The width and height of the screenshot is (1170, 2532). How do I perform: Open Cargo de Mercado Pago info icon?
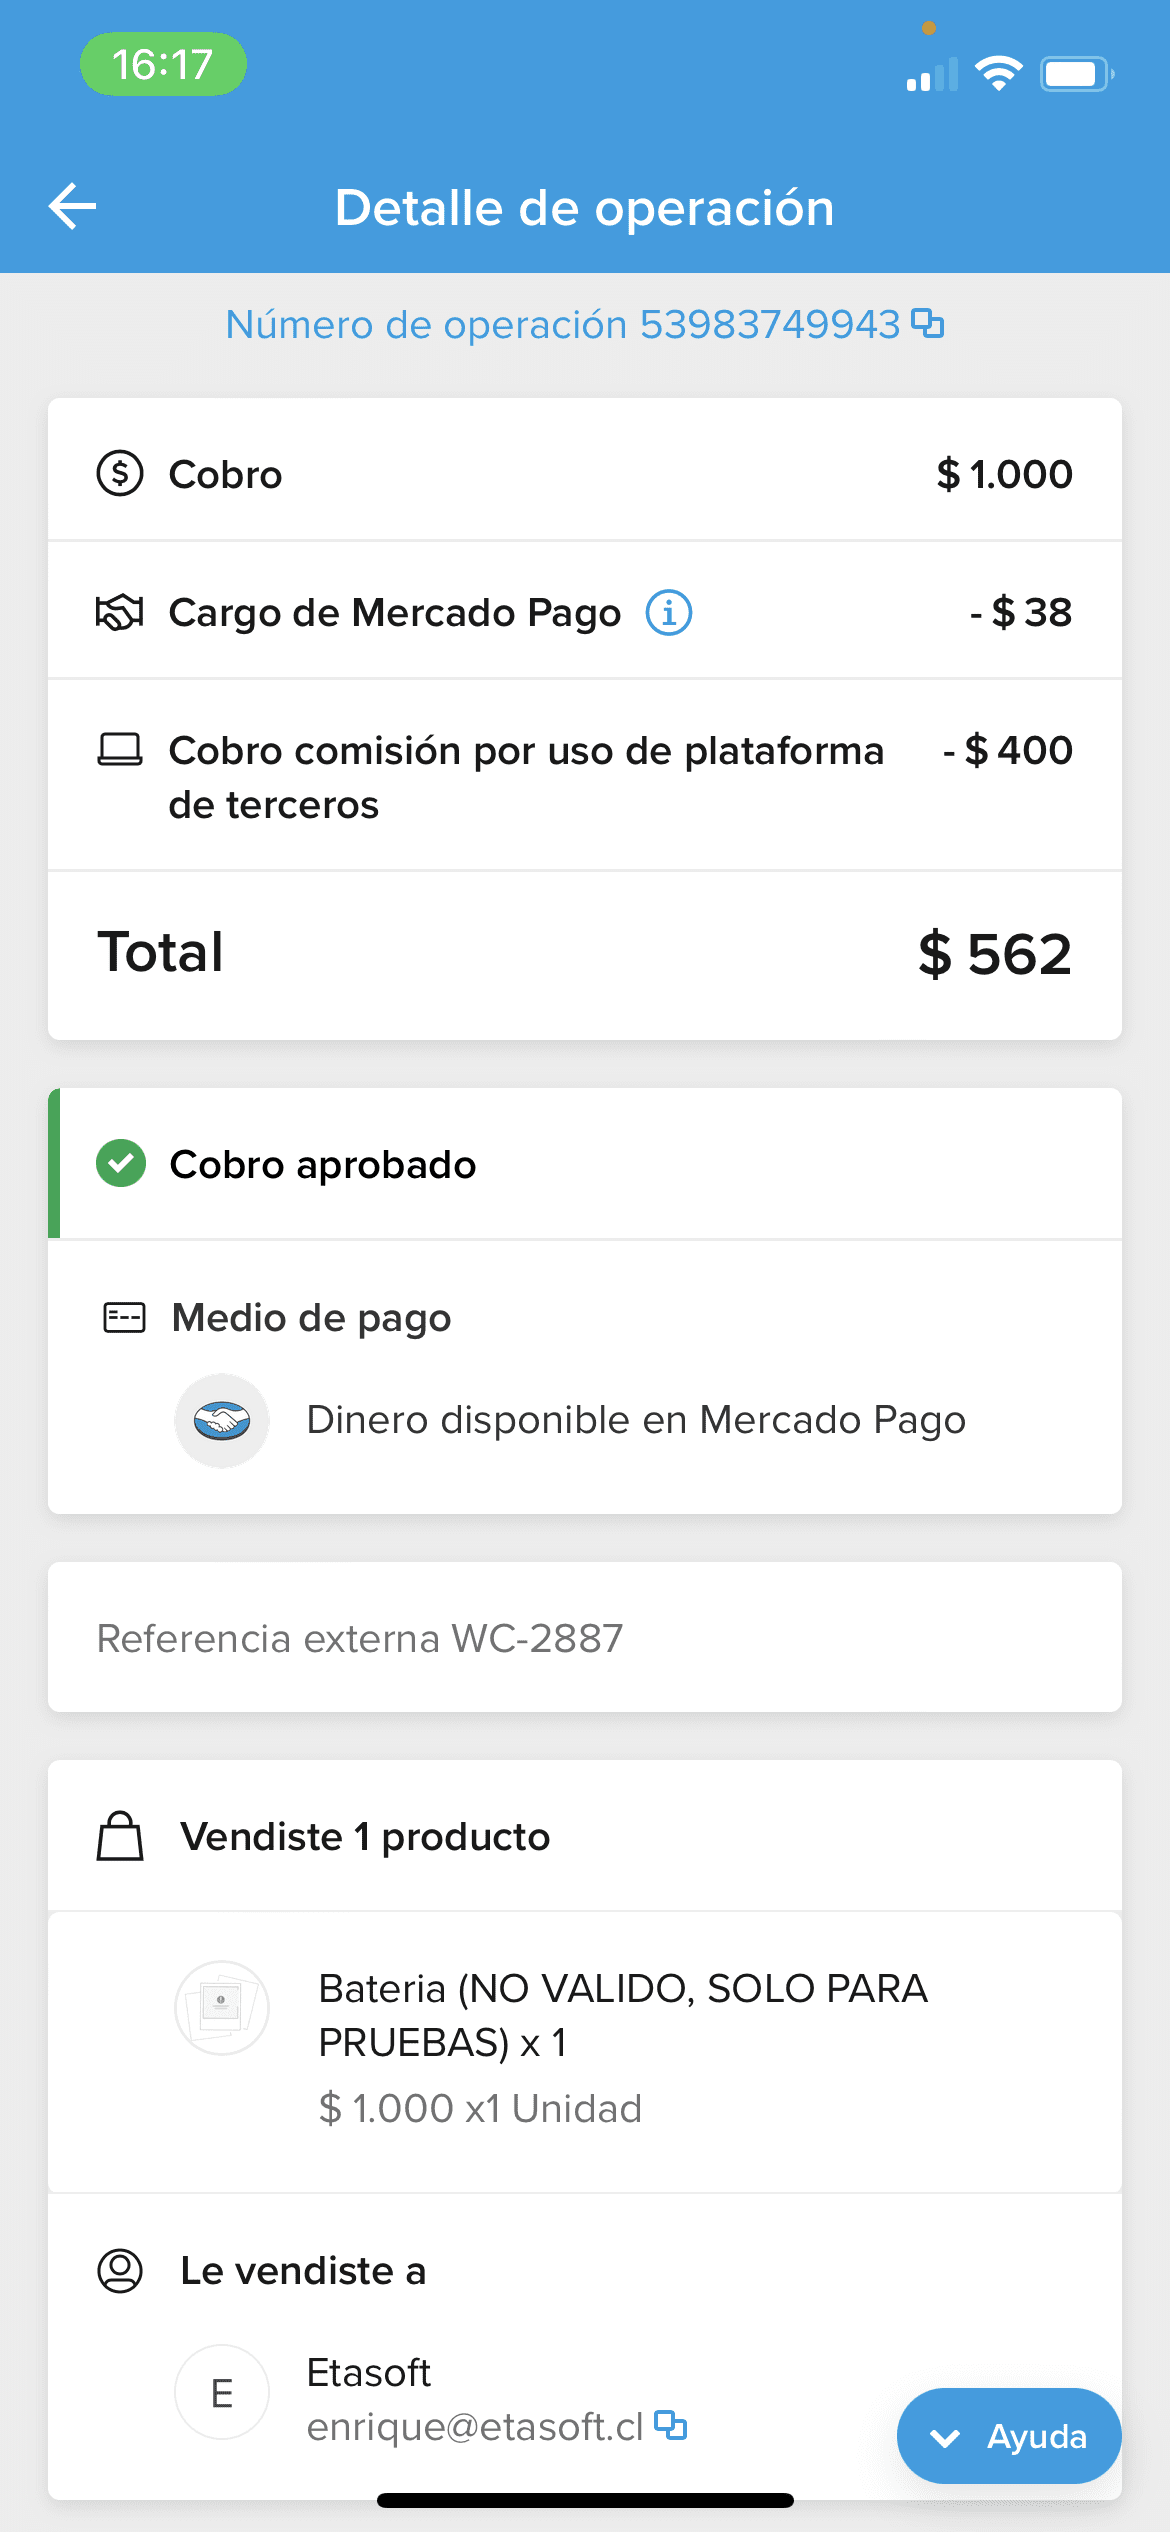click(668, 612)
